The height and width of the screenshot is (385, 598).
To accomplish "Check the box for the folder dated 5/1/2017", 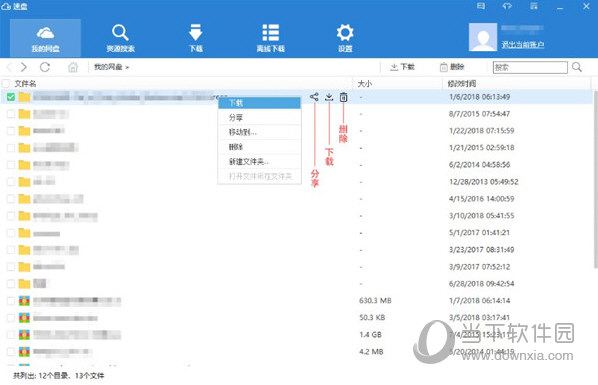I will pyautogui.click(x=11, y=233).
